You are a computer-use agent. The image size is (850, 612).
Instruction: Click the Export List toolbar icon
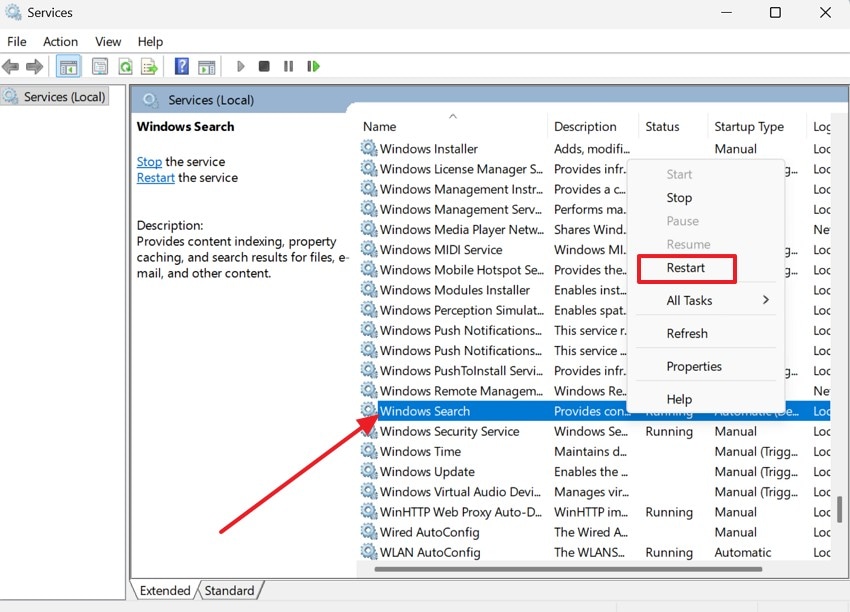coord(150,66)
